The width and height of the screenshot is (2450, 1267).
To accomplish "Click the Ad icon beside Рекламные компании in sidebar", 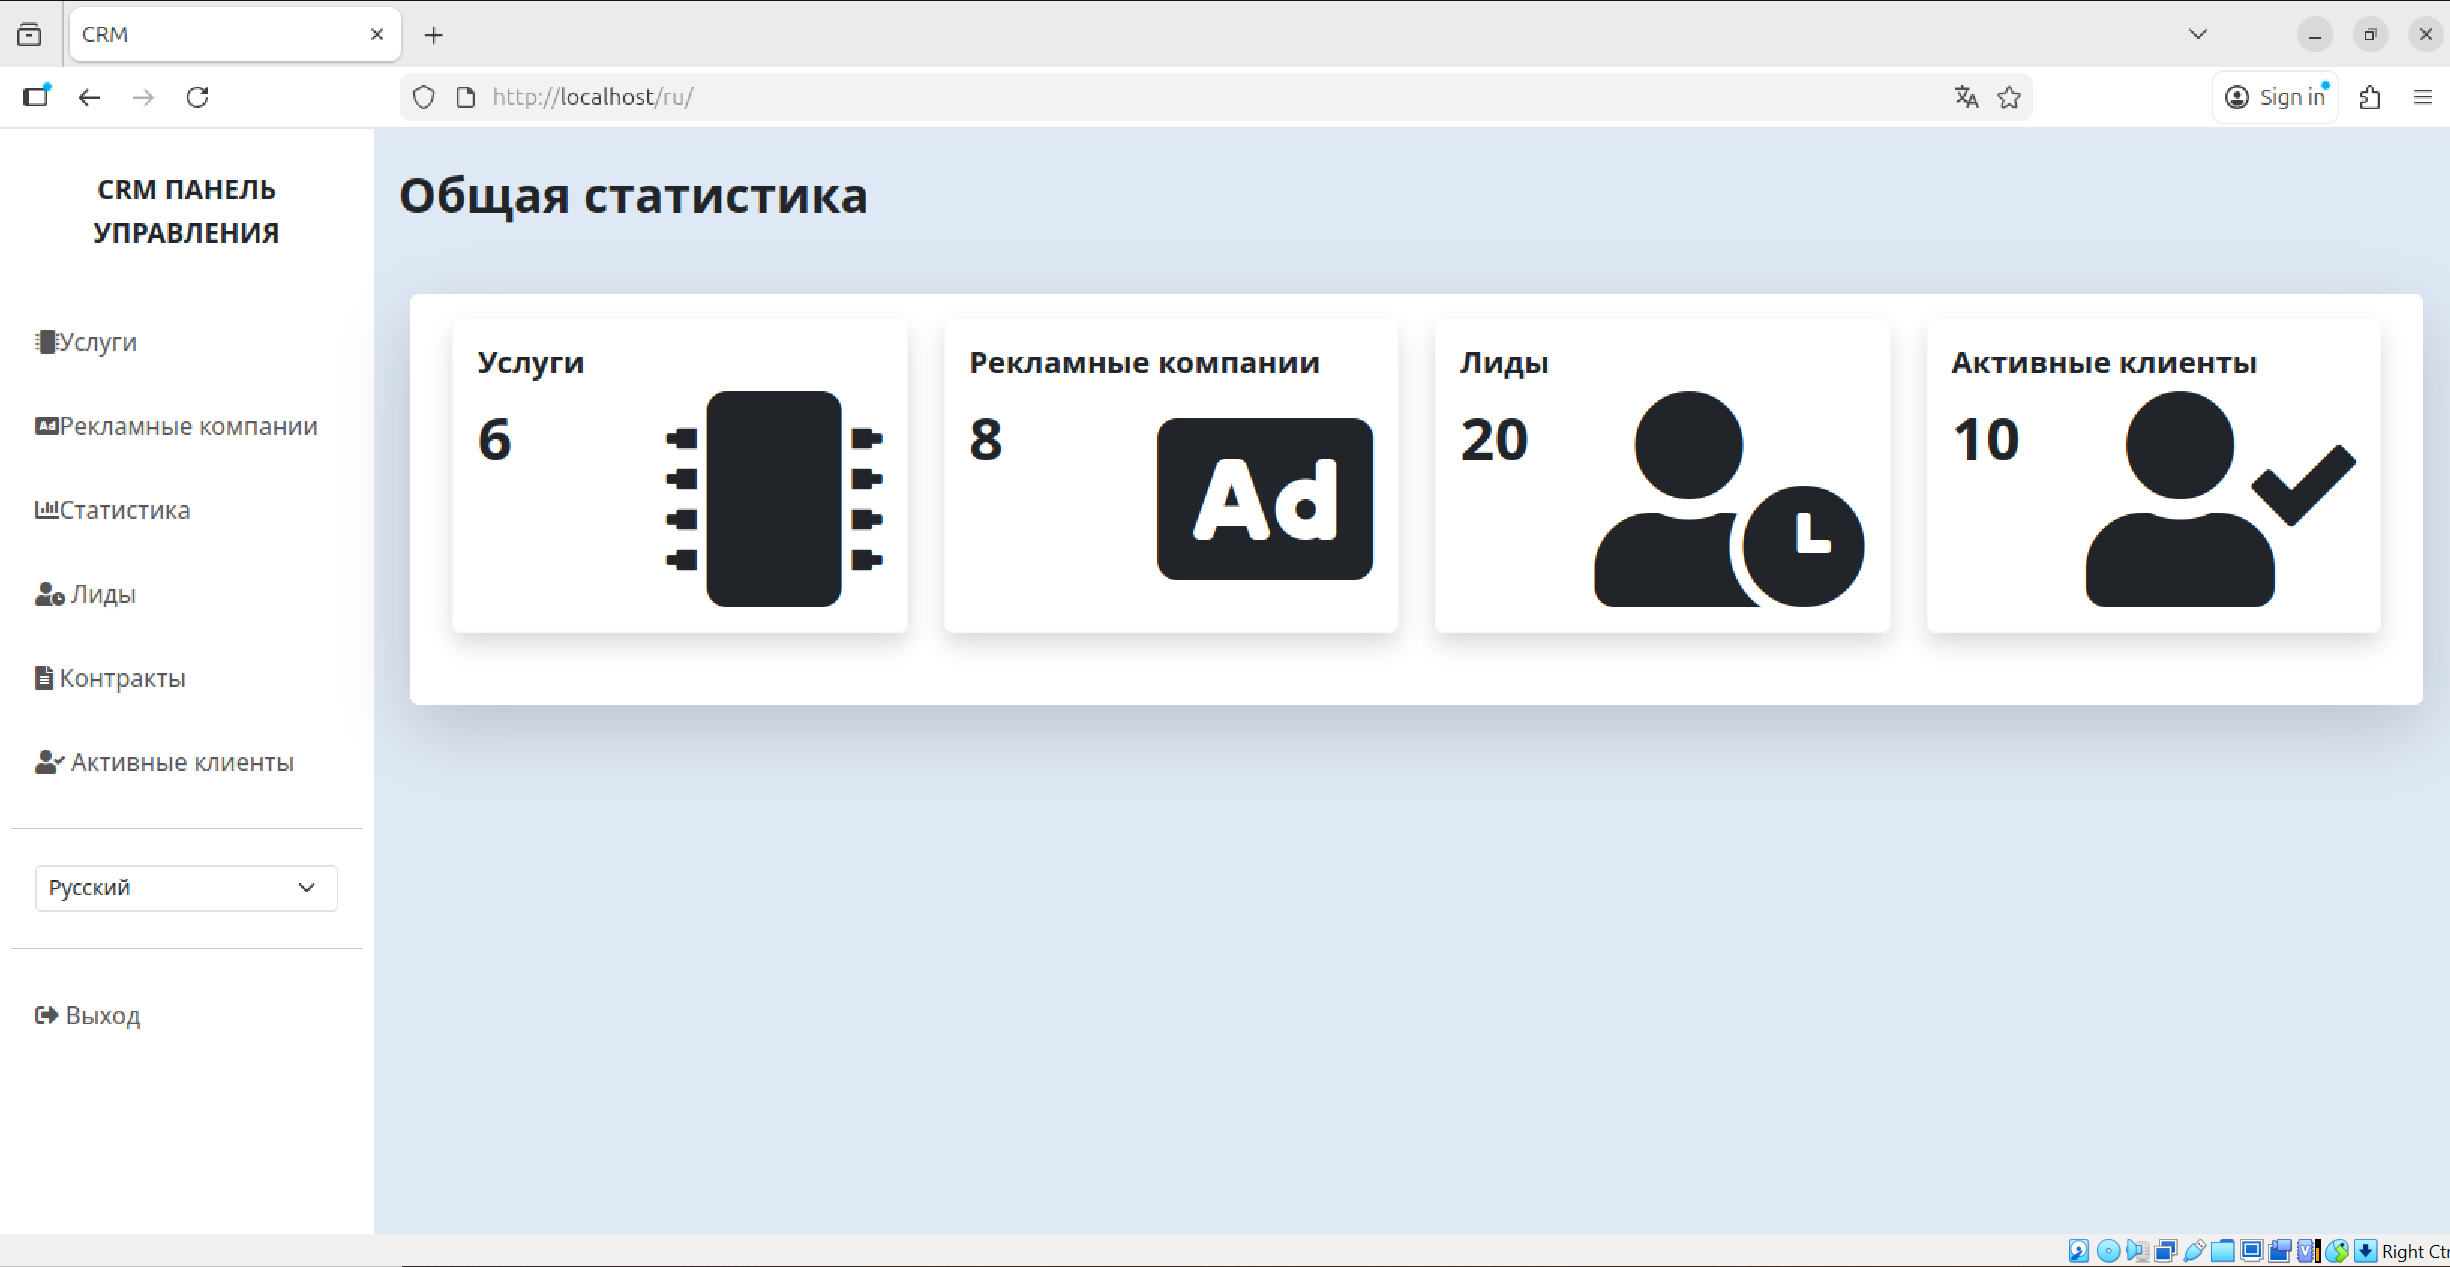I will point(47,426).
